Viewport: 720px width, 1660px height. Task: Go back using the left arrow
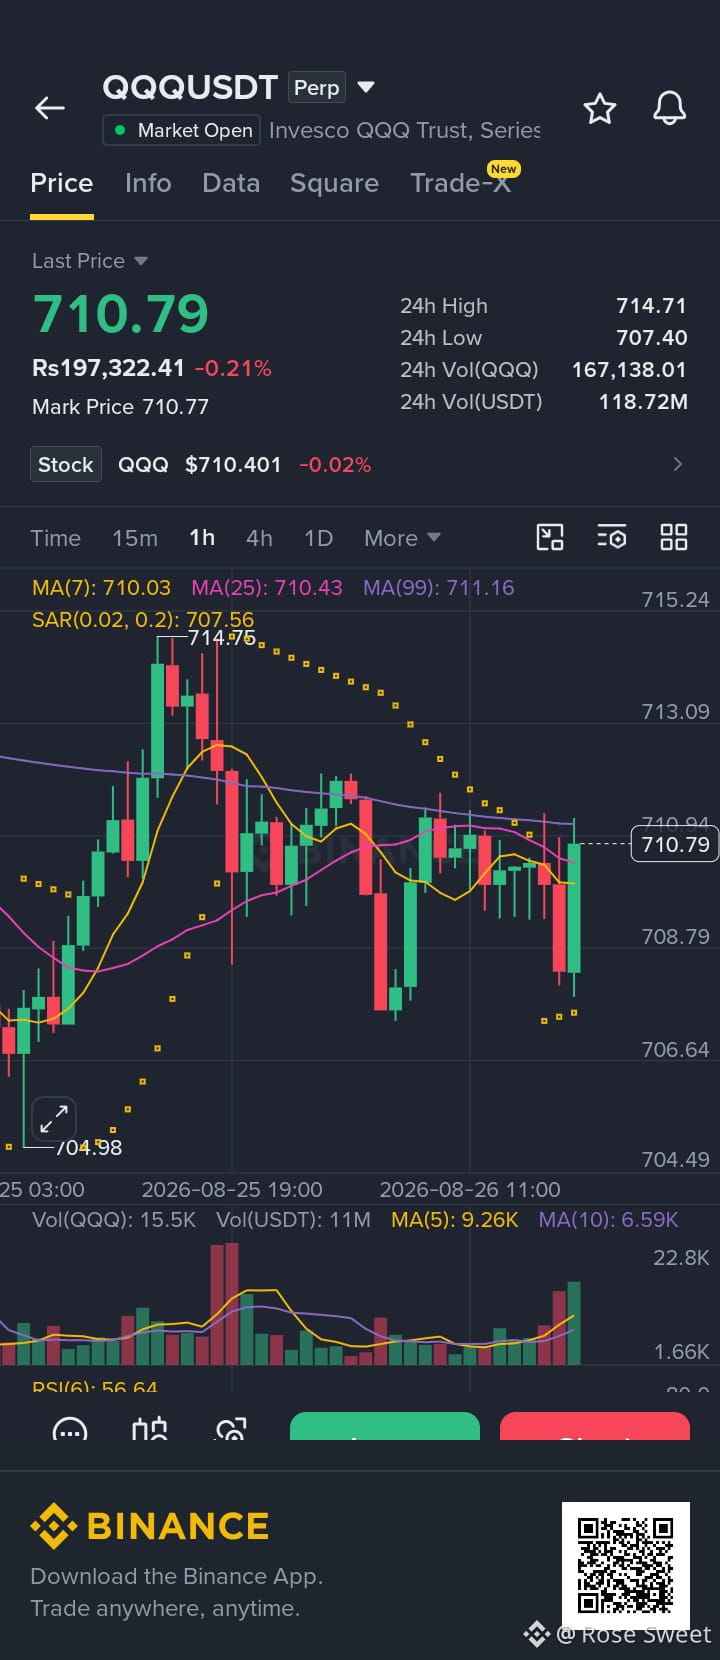tap(50, 108)
